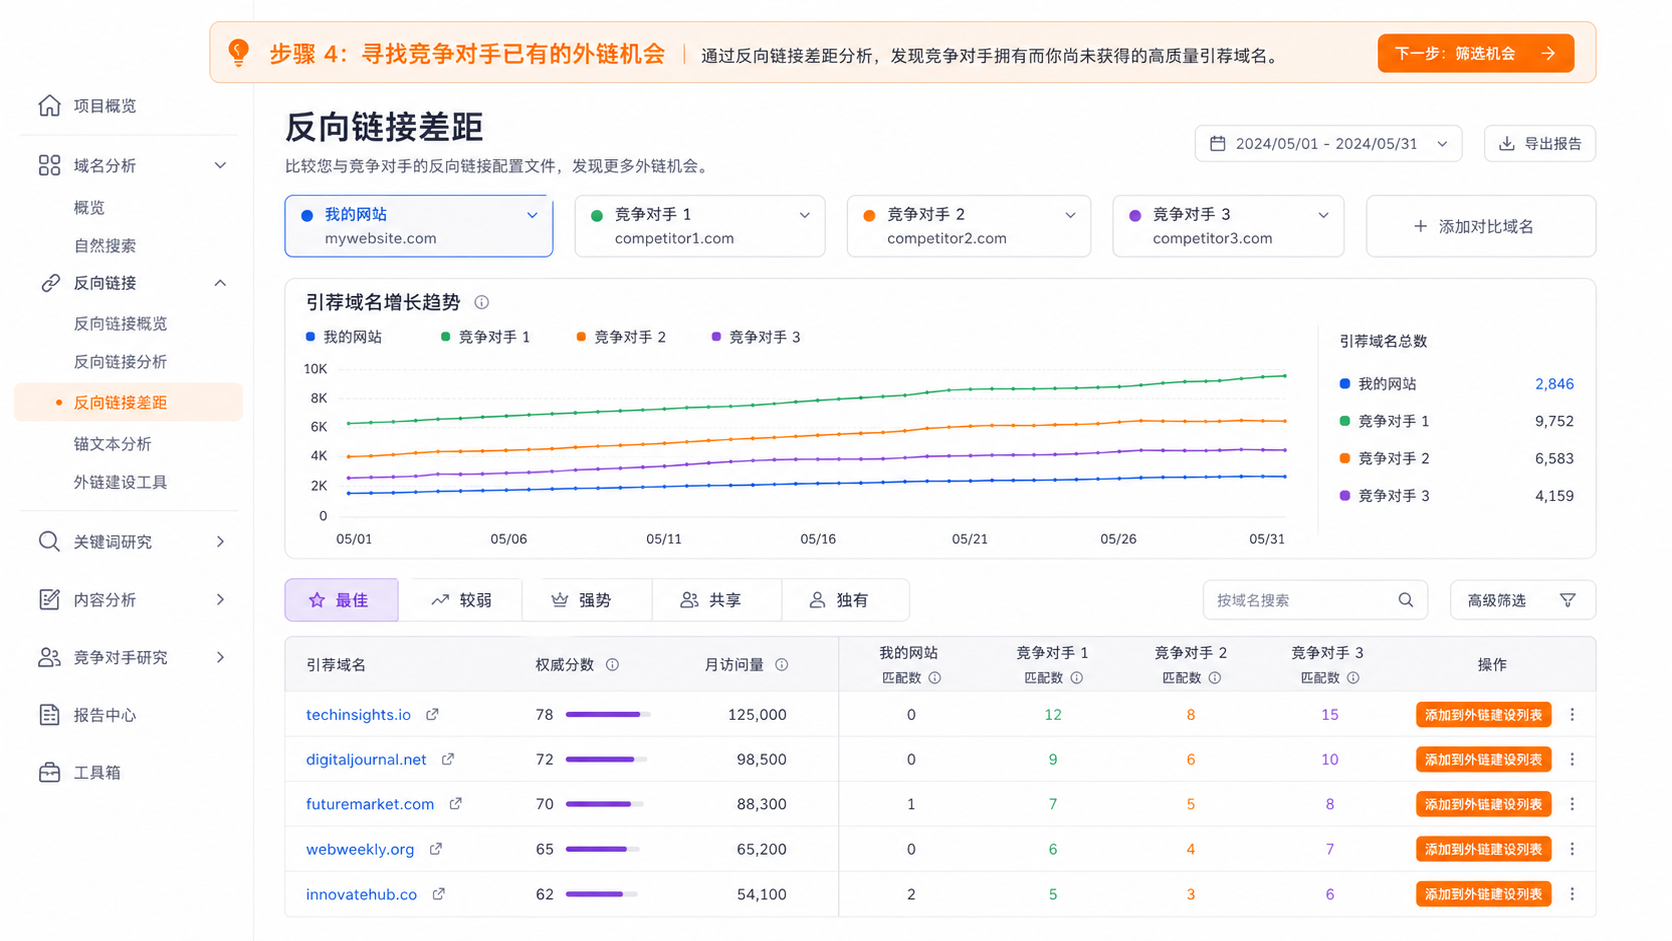Screen dimensions: 1672x941
Task: Open 外链建设工具 in sidebar
Action: click(121, 482)
